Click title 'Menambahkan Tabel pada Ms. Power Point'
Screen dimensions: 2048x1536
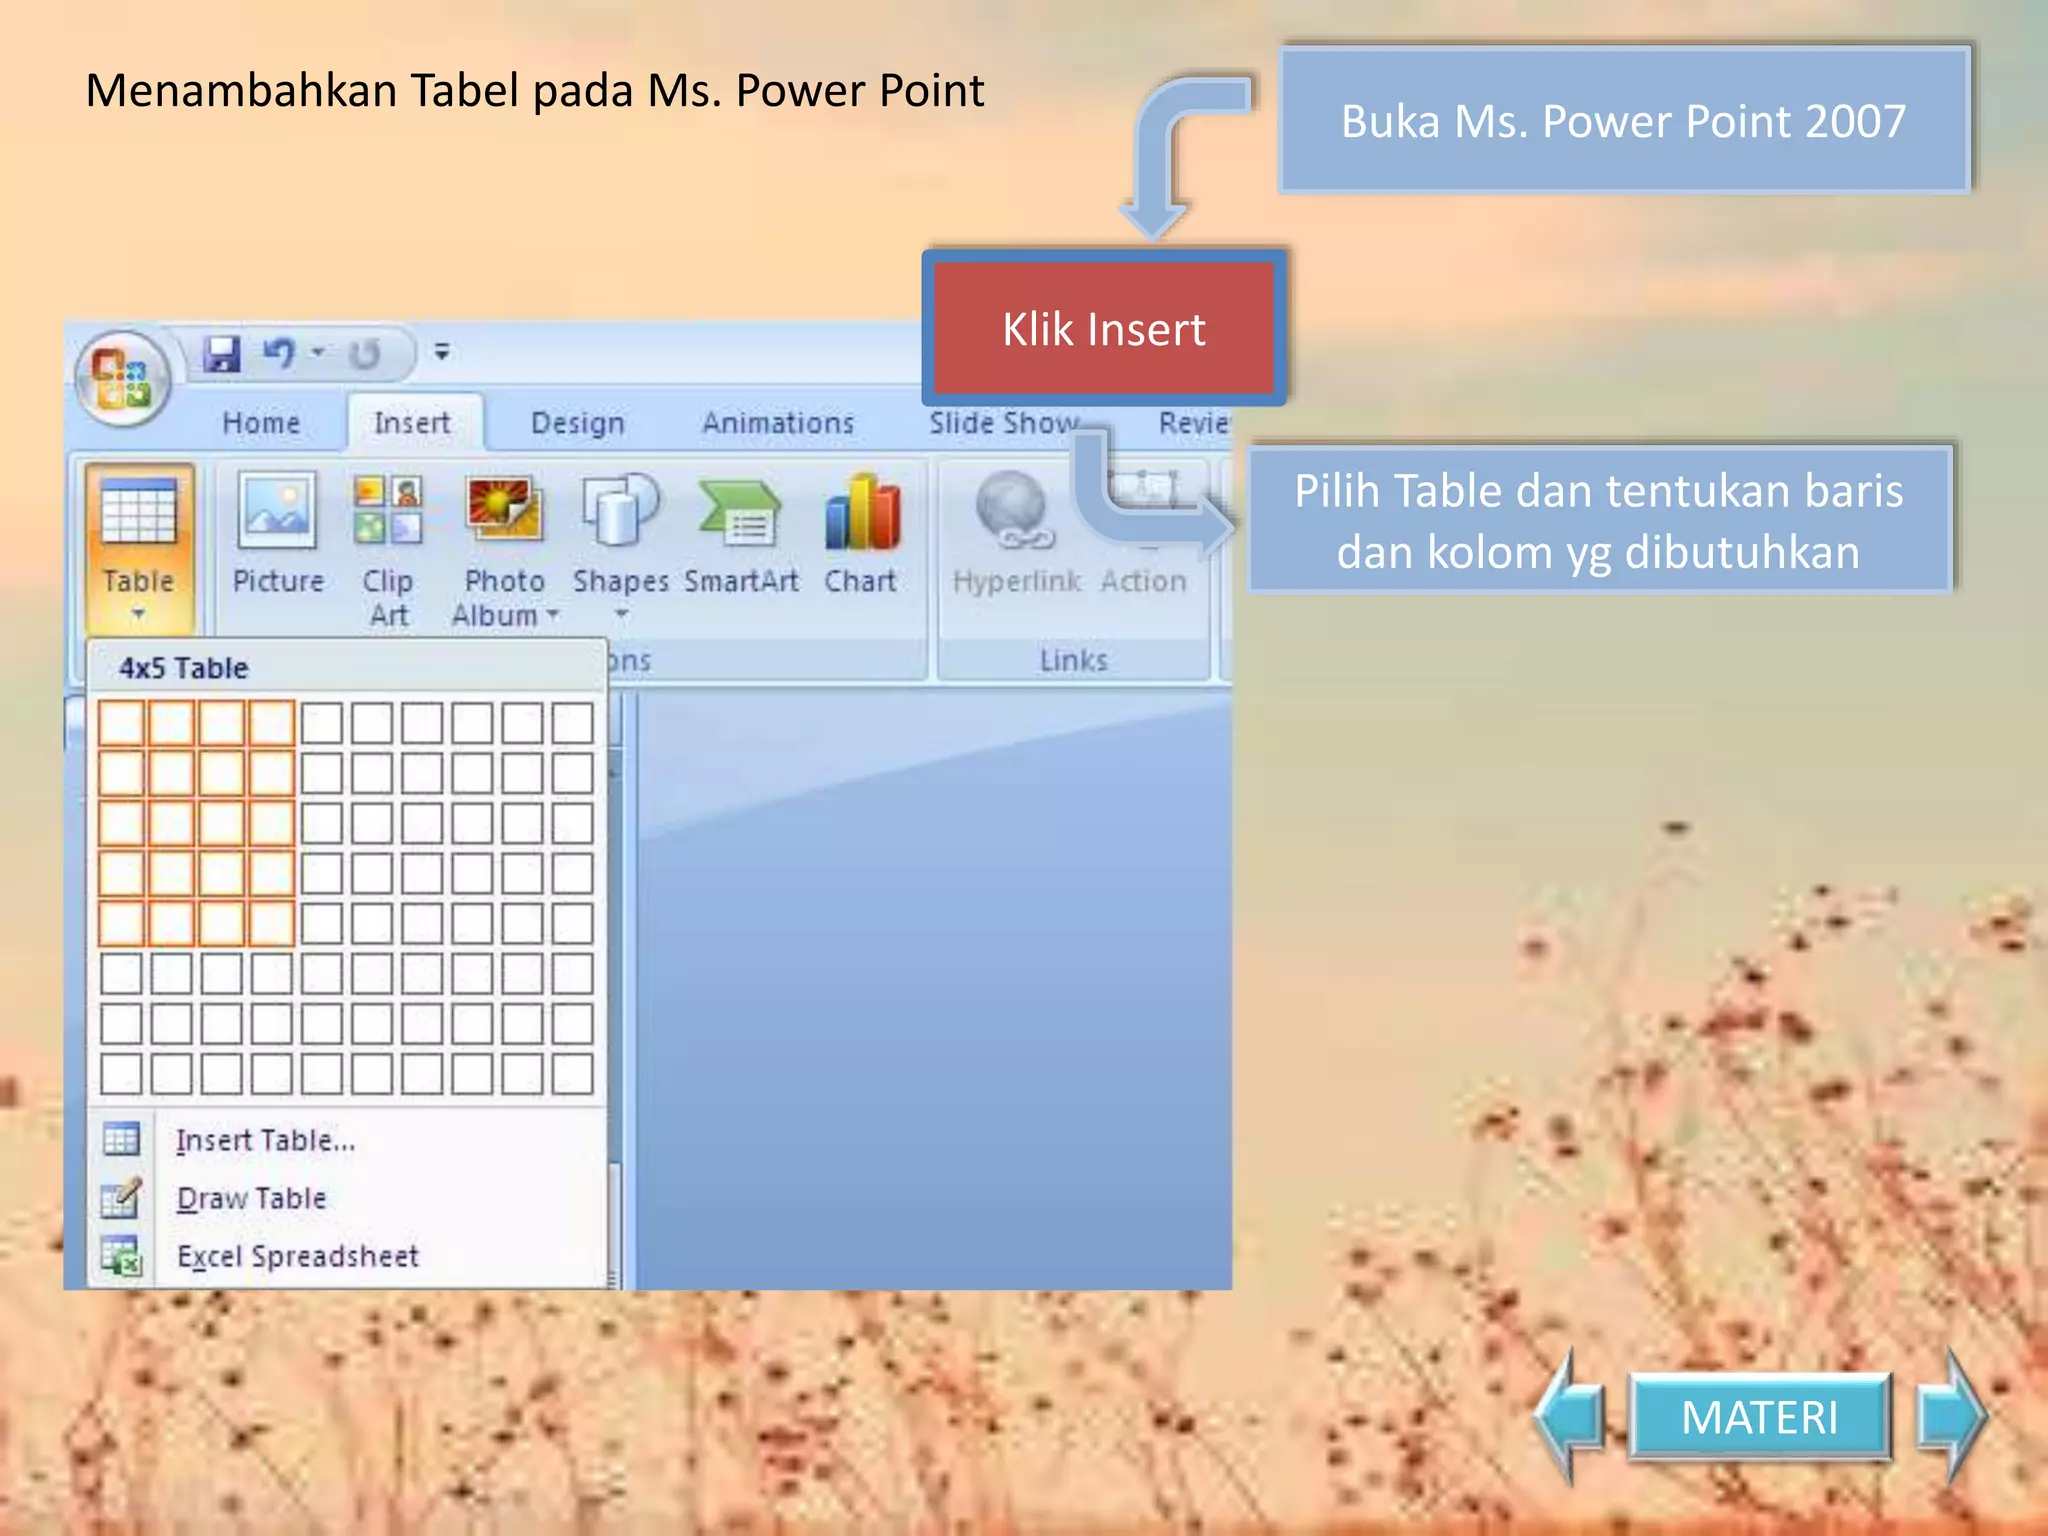[535, 91]
